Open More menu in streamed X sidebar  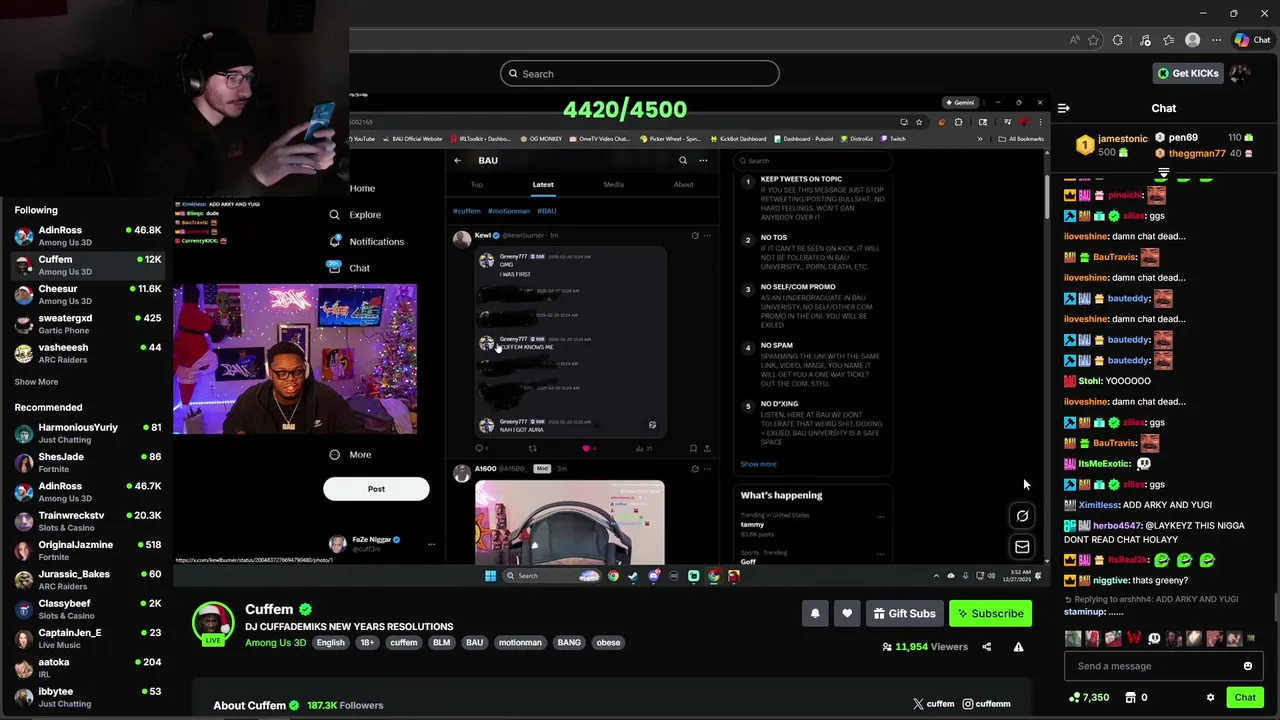pyautogui.click(x=352, y=454)
